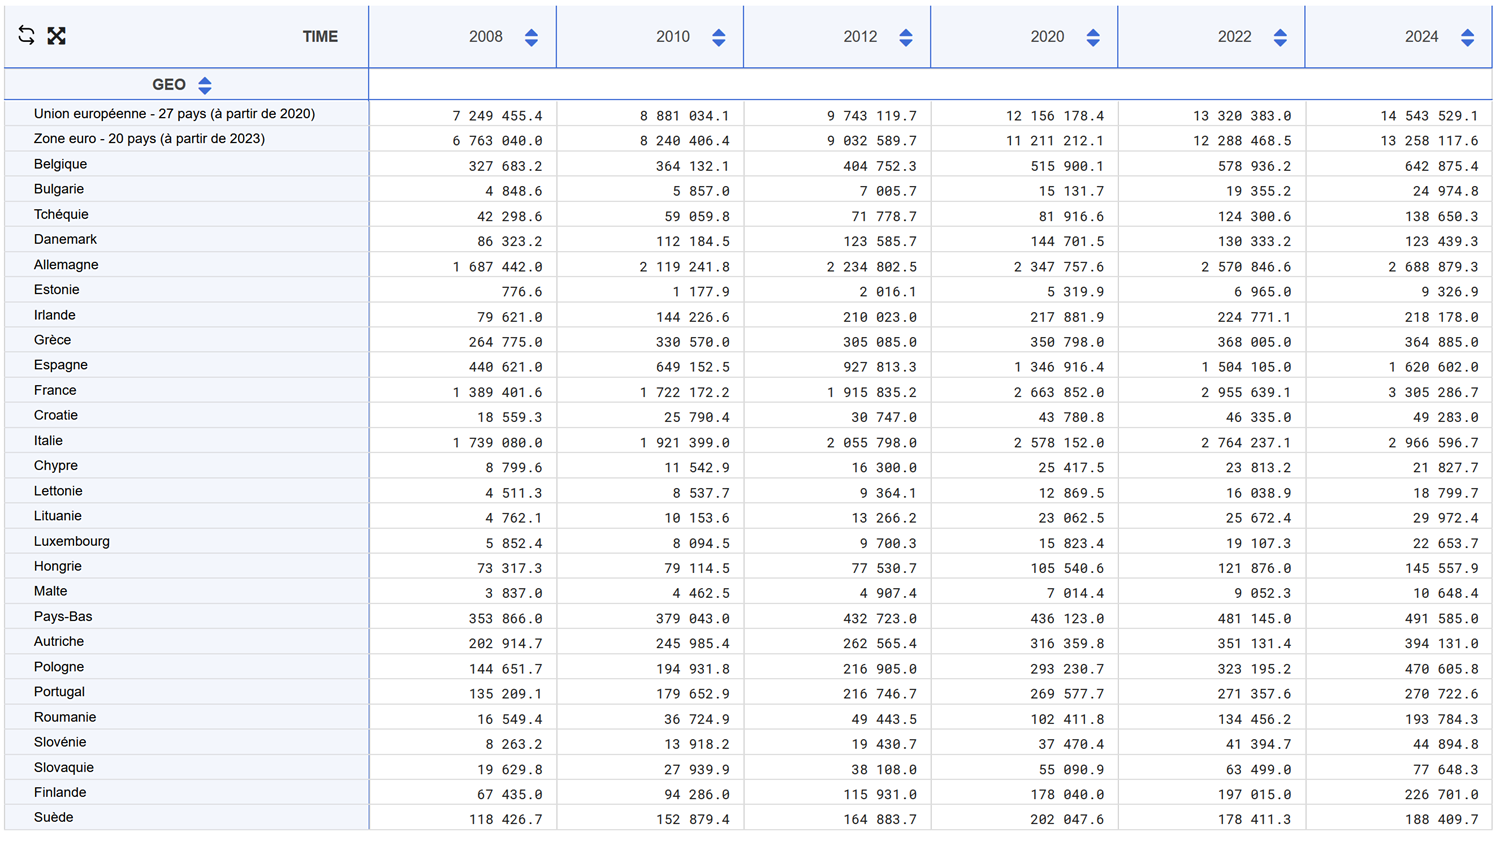
Task: Click Belgique's 2008 value cell
Action: (x=497, y=166)
